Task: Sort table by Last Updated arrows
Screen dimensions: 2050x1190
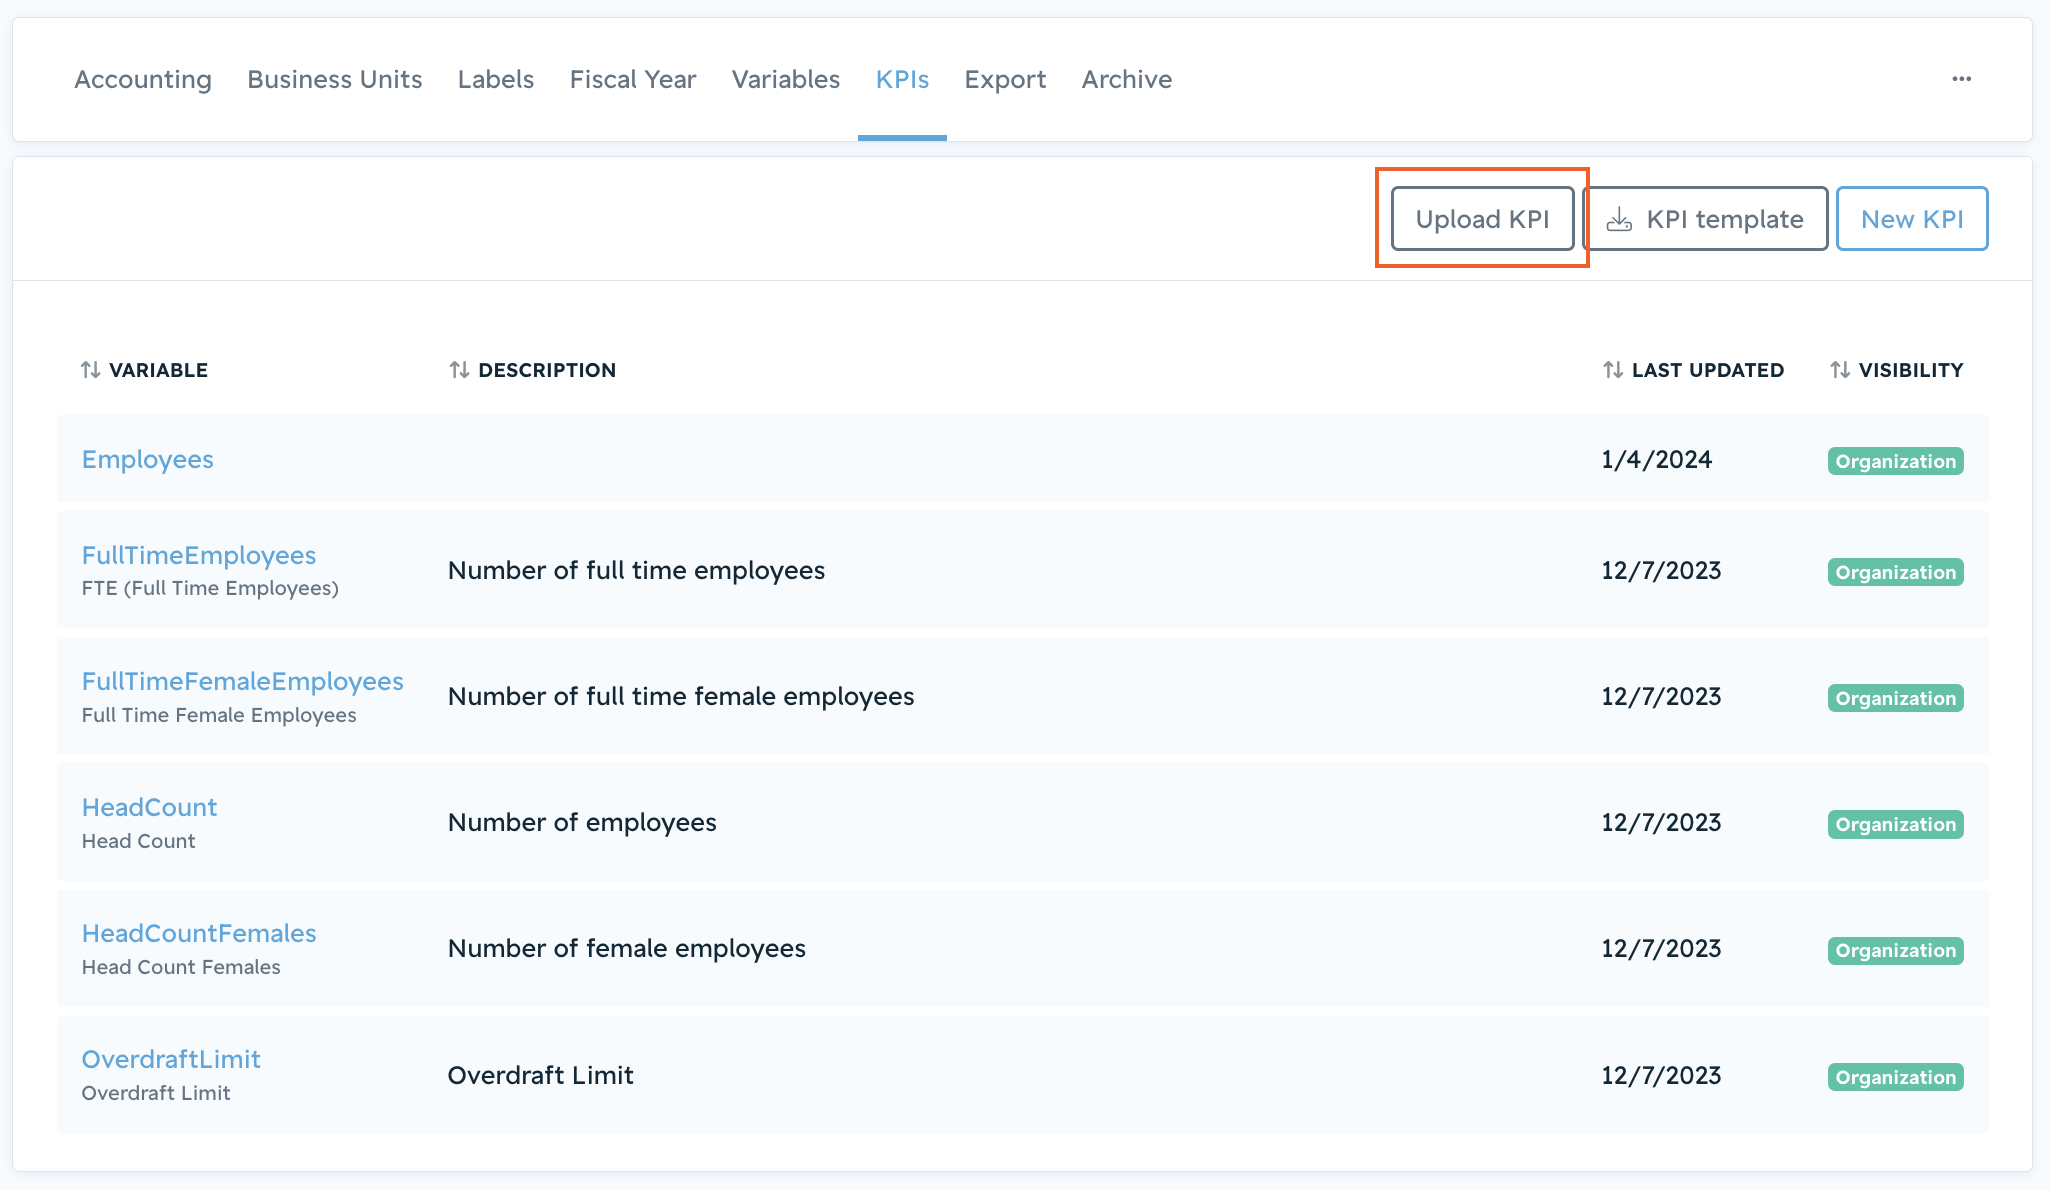Action: 1613,370
